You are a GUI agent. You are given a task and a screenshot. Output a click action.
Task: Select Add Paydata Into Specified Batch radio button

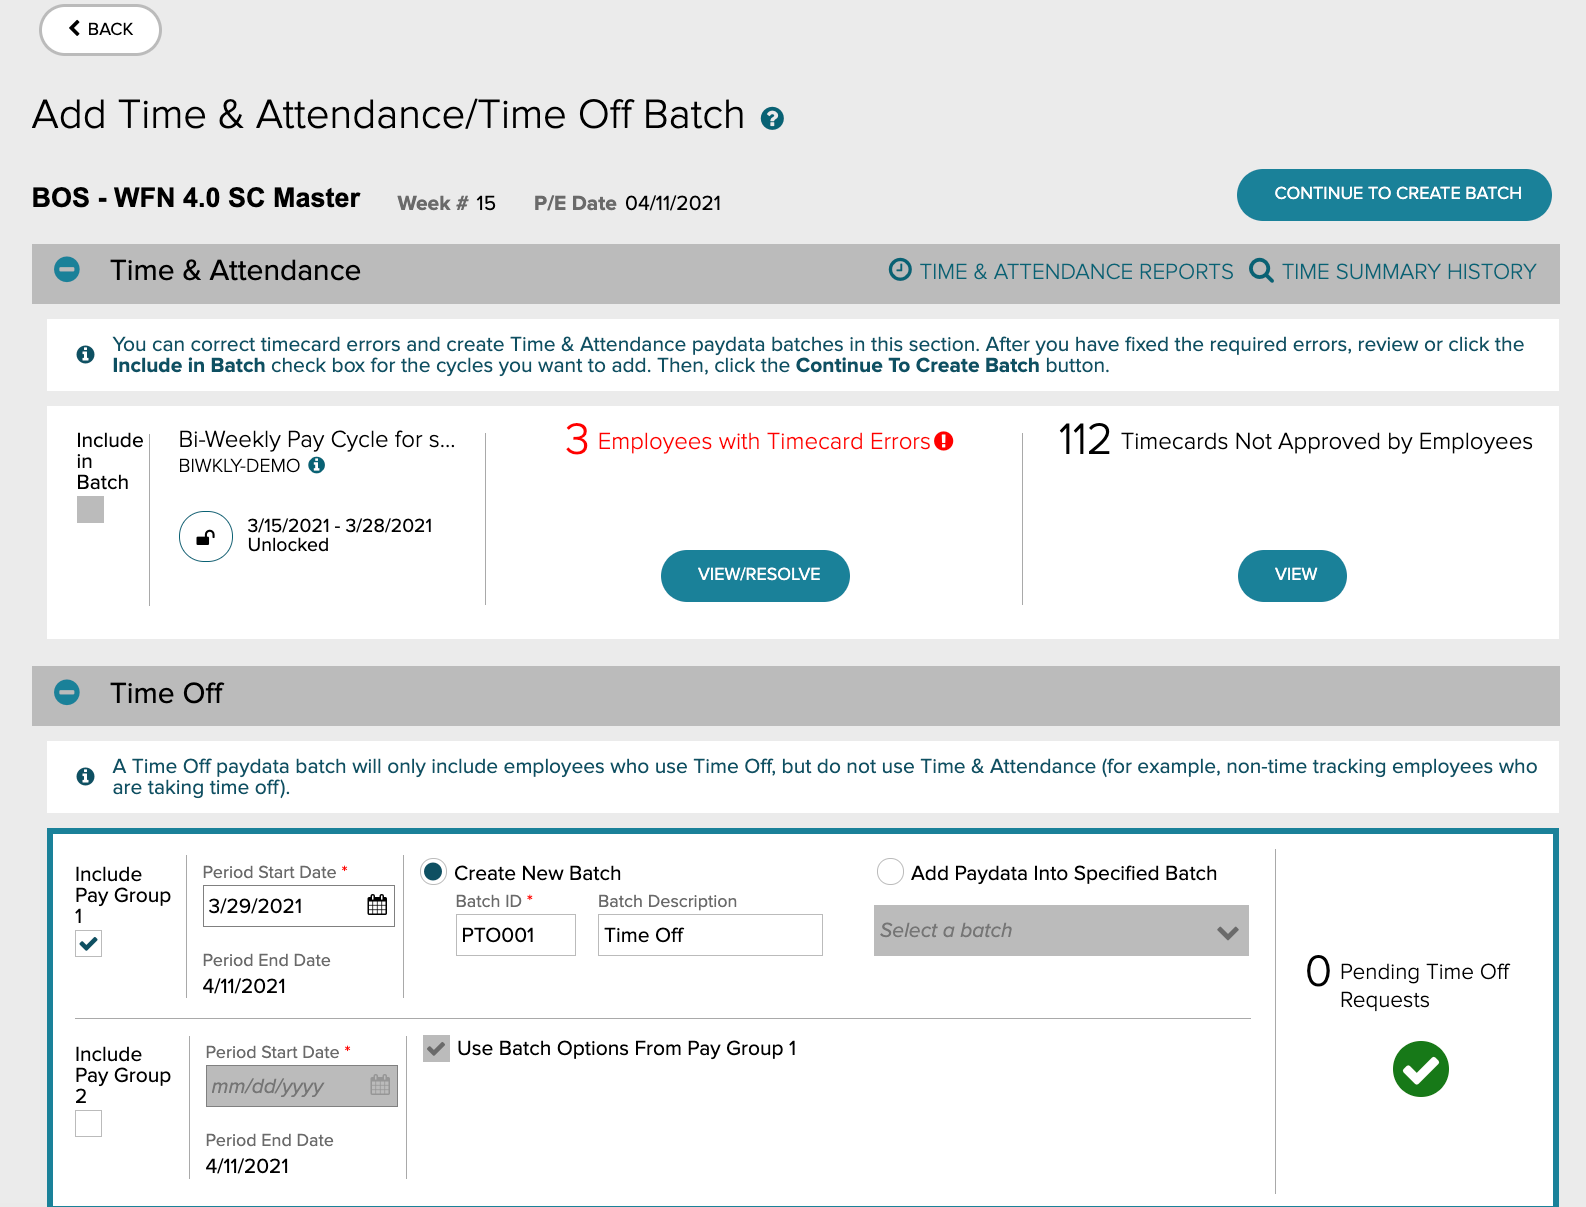890,872
